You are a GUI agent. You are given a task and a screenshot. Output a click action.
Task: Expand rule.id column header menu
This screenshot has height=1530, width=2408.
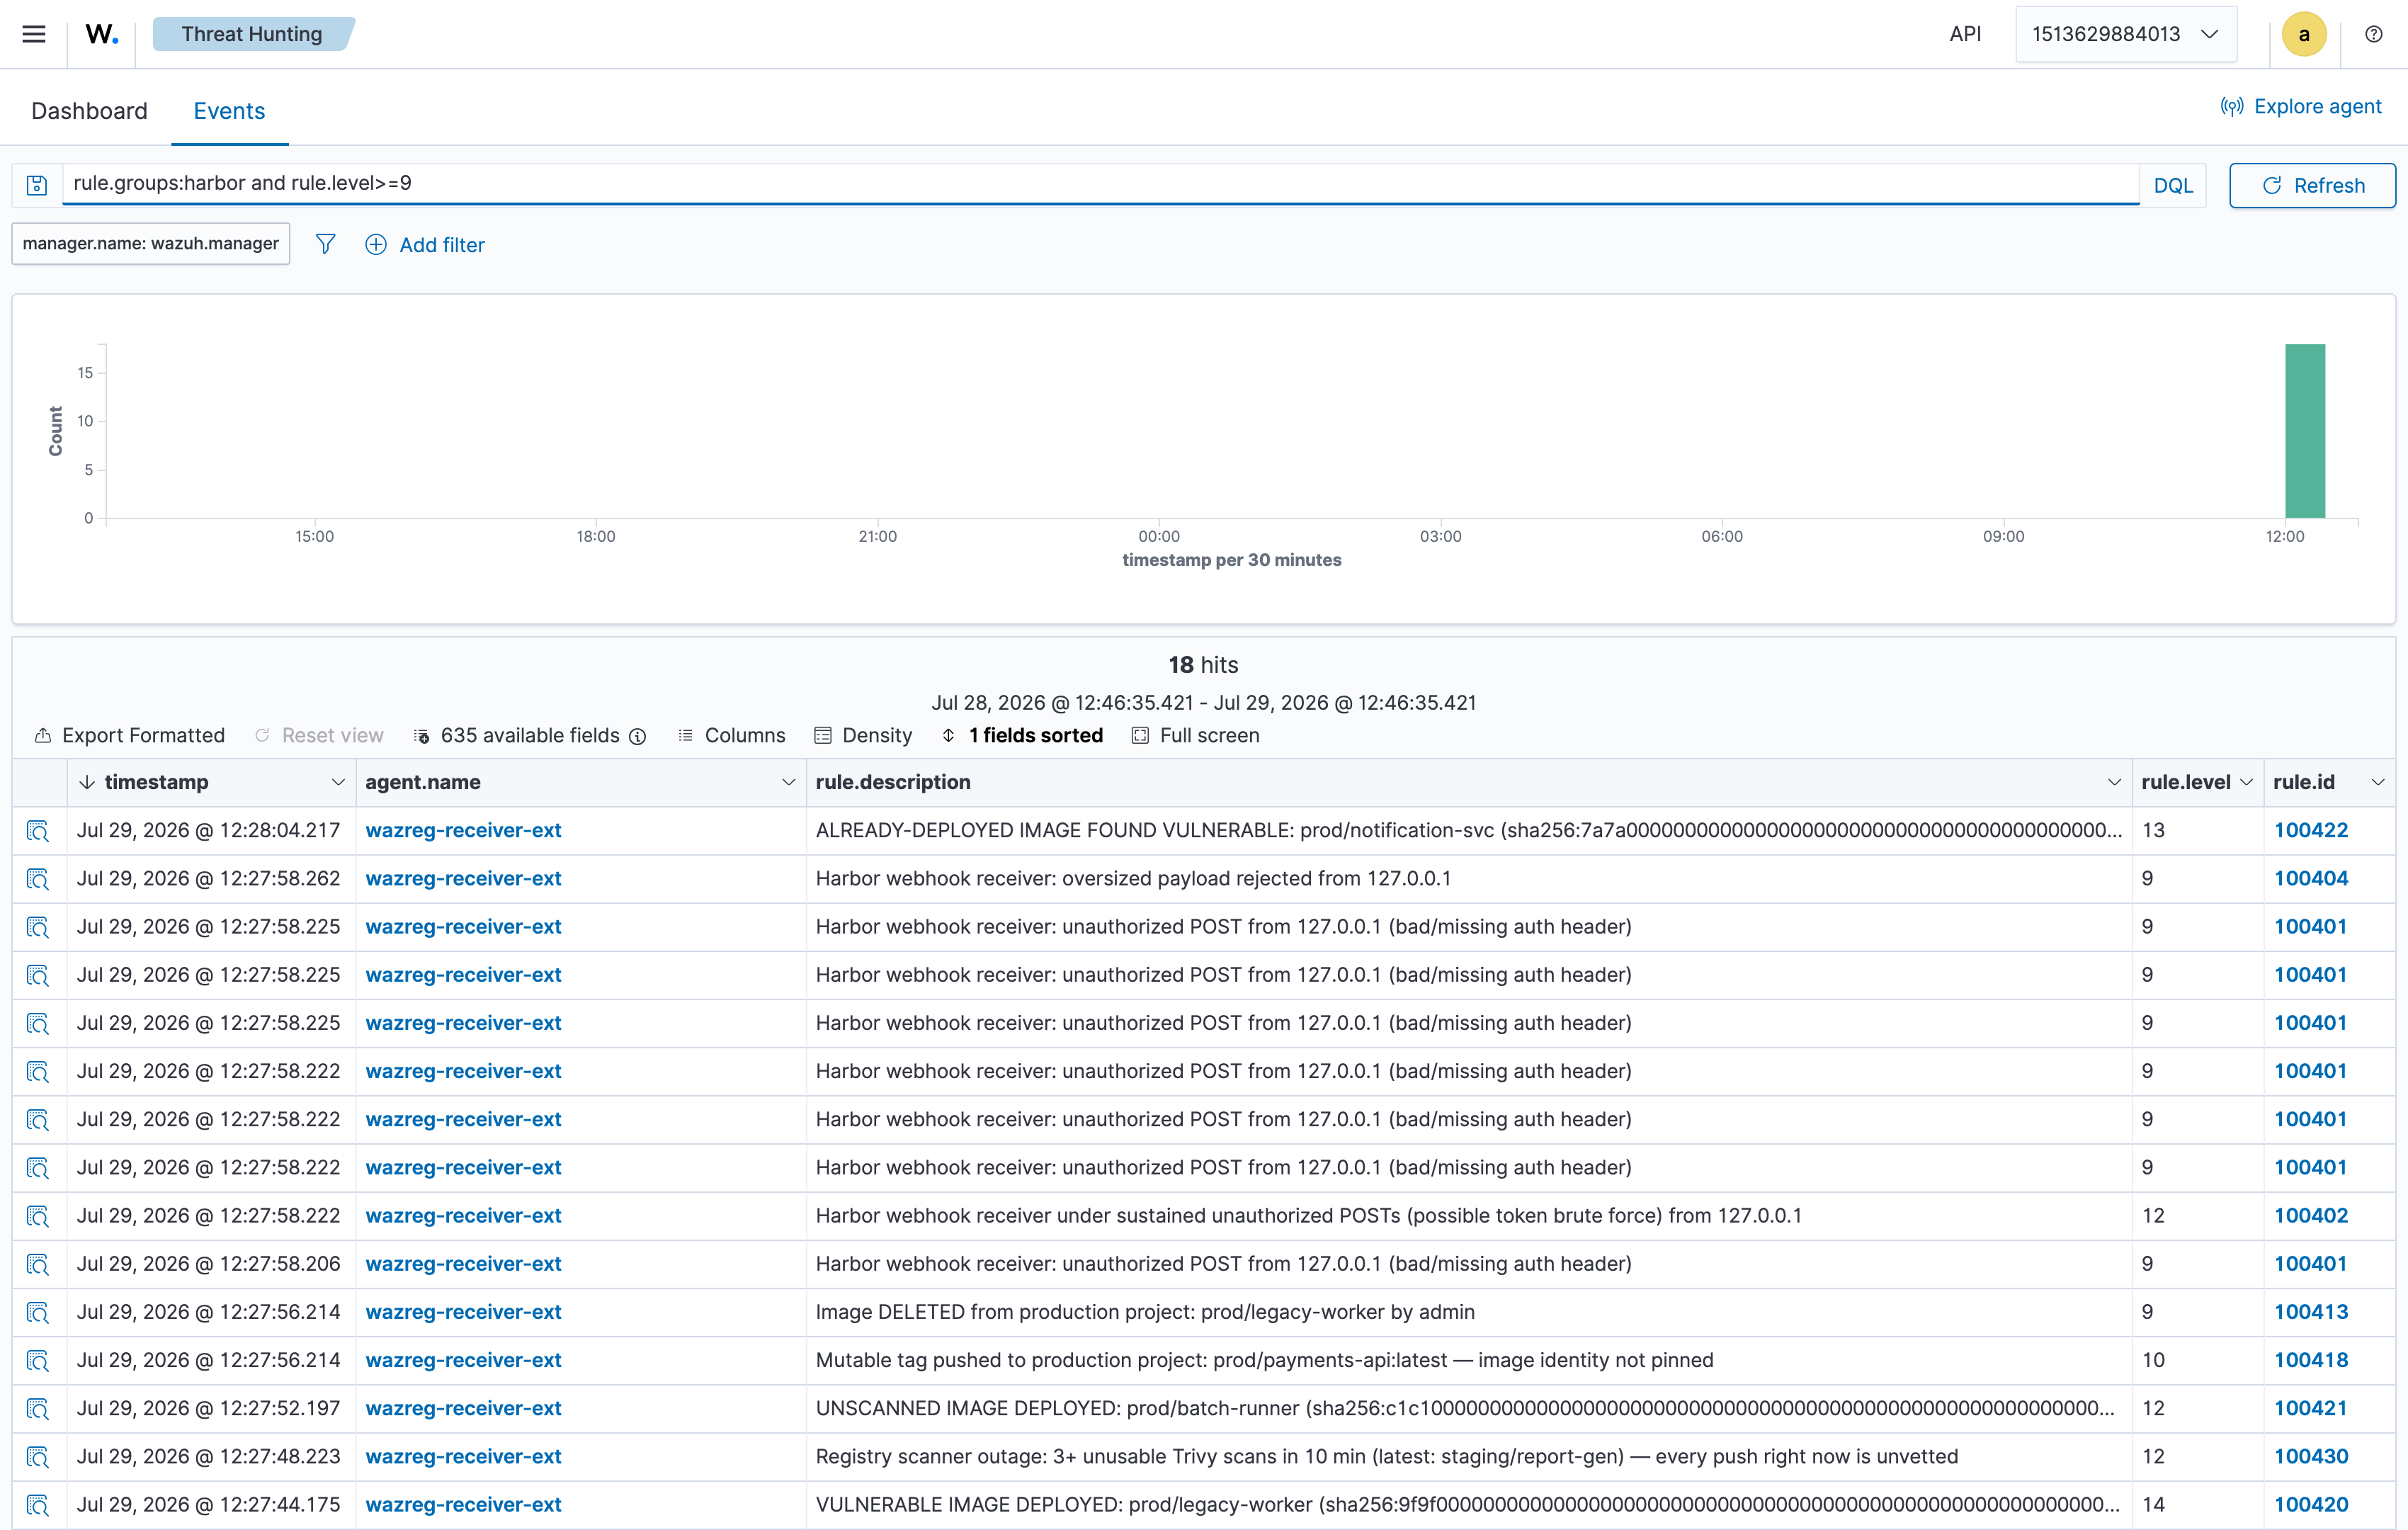[x=2378, y=782]
